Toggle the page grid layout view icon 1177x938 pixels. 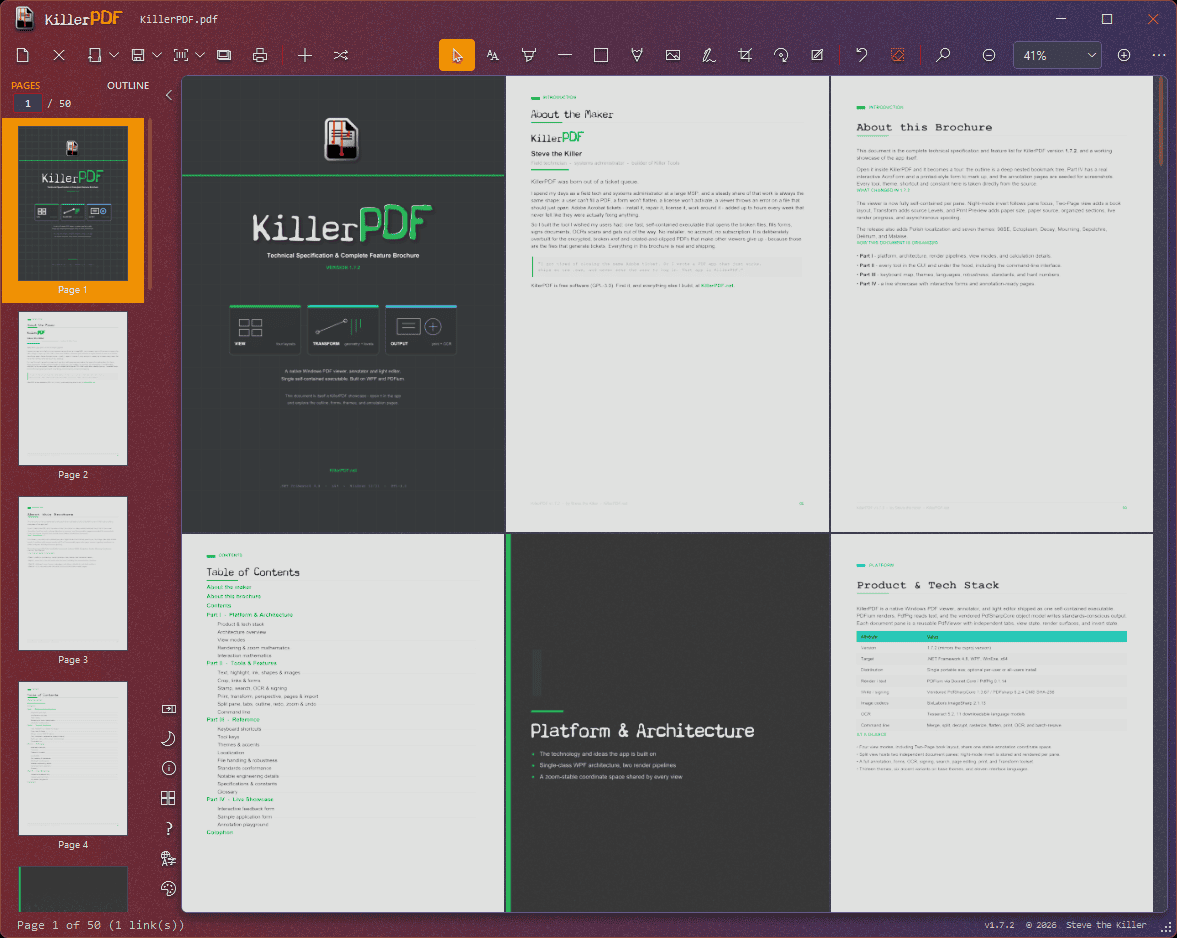point(169,798)
